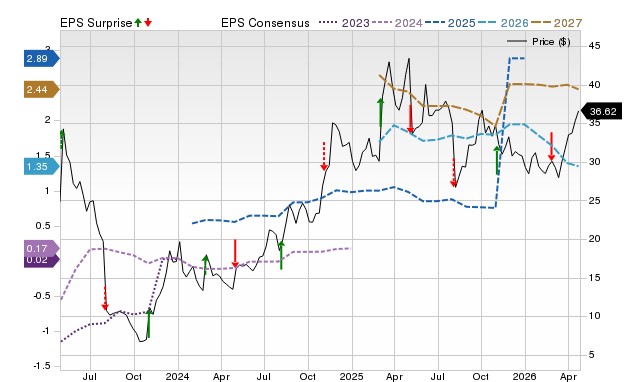Image resolution: width=640 pixels, height=382 pixels.
Task: Click the red surprise arrow near May 2025
Action: [410, 119]
